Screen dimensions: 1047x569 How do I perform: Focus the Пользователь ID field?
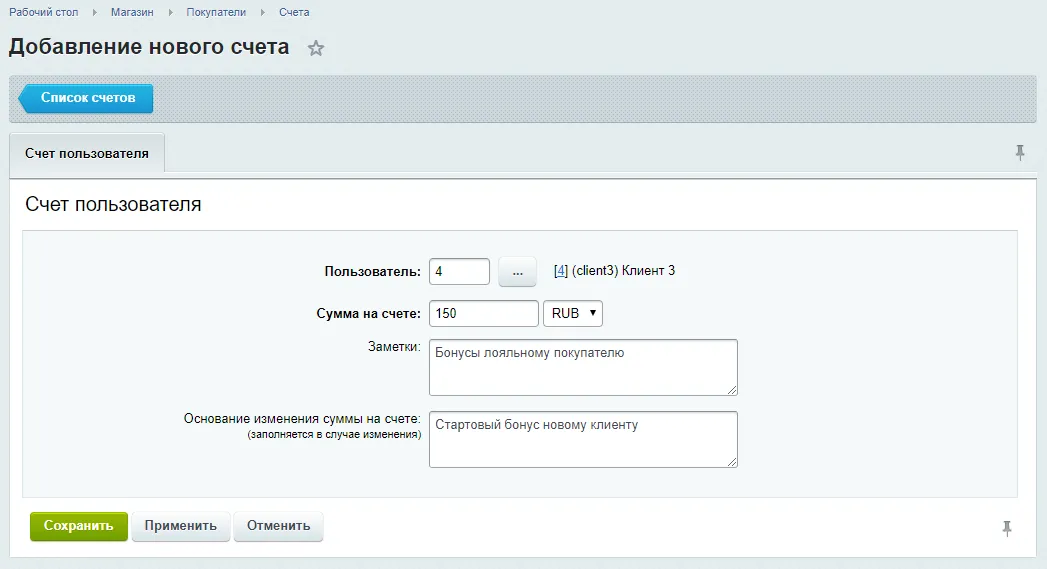point(459,272)
